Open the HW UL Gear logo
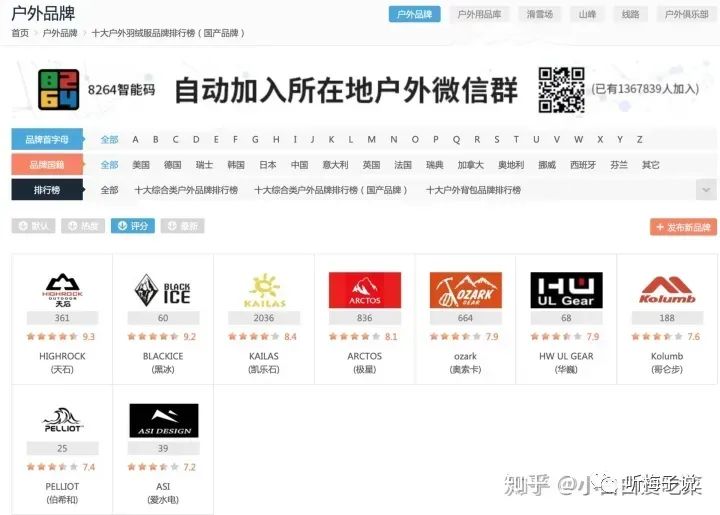The height and width of the screenshot is (515, 720). click(566, 290)
